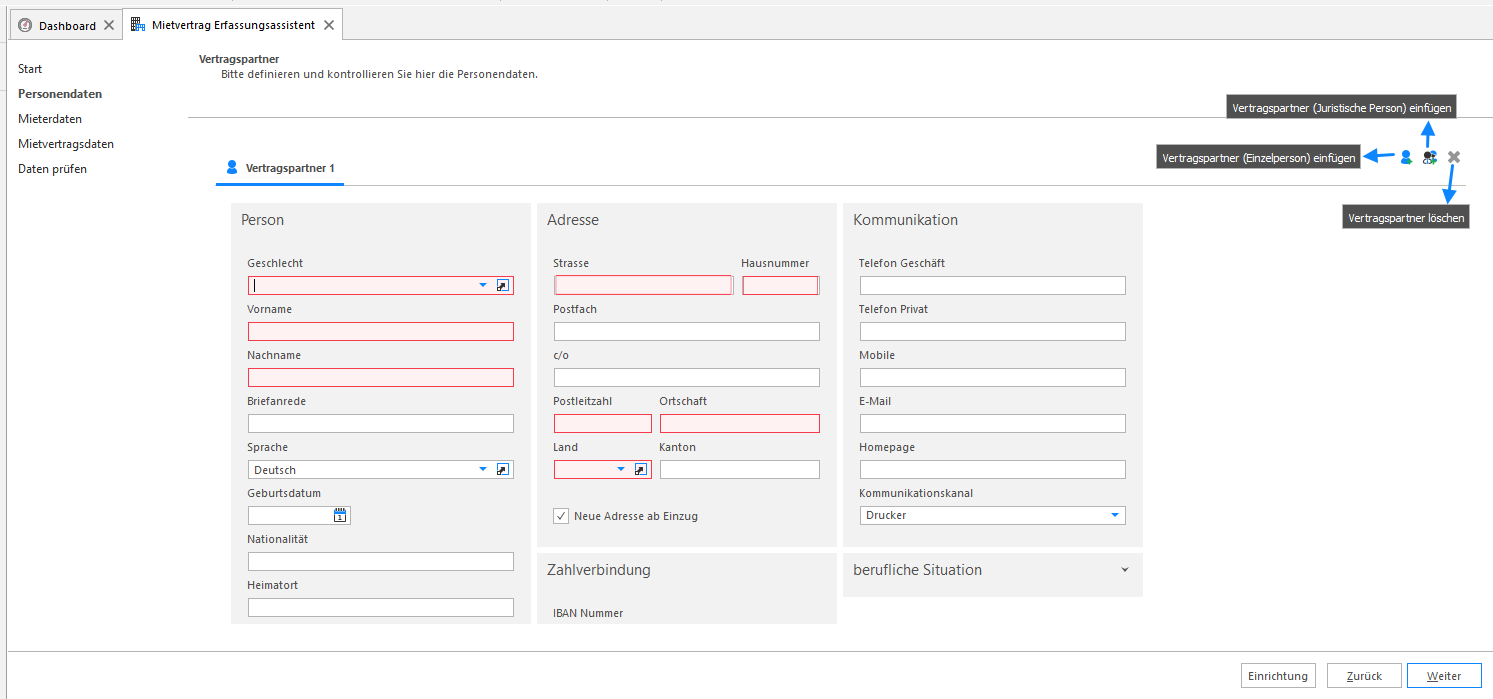Open the Daten prüfen step
This screenshot has width=1493, height=699.
pyautogui.click(x=52, y=169)
